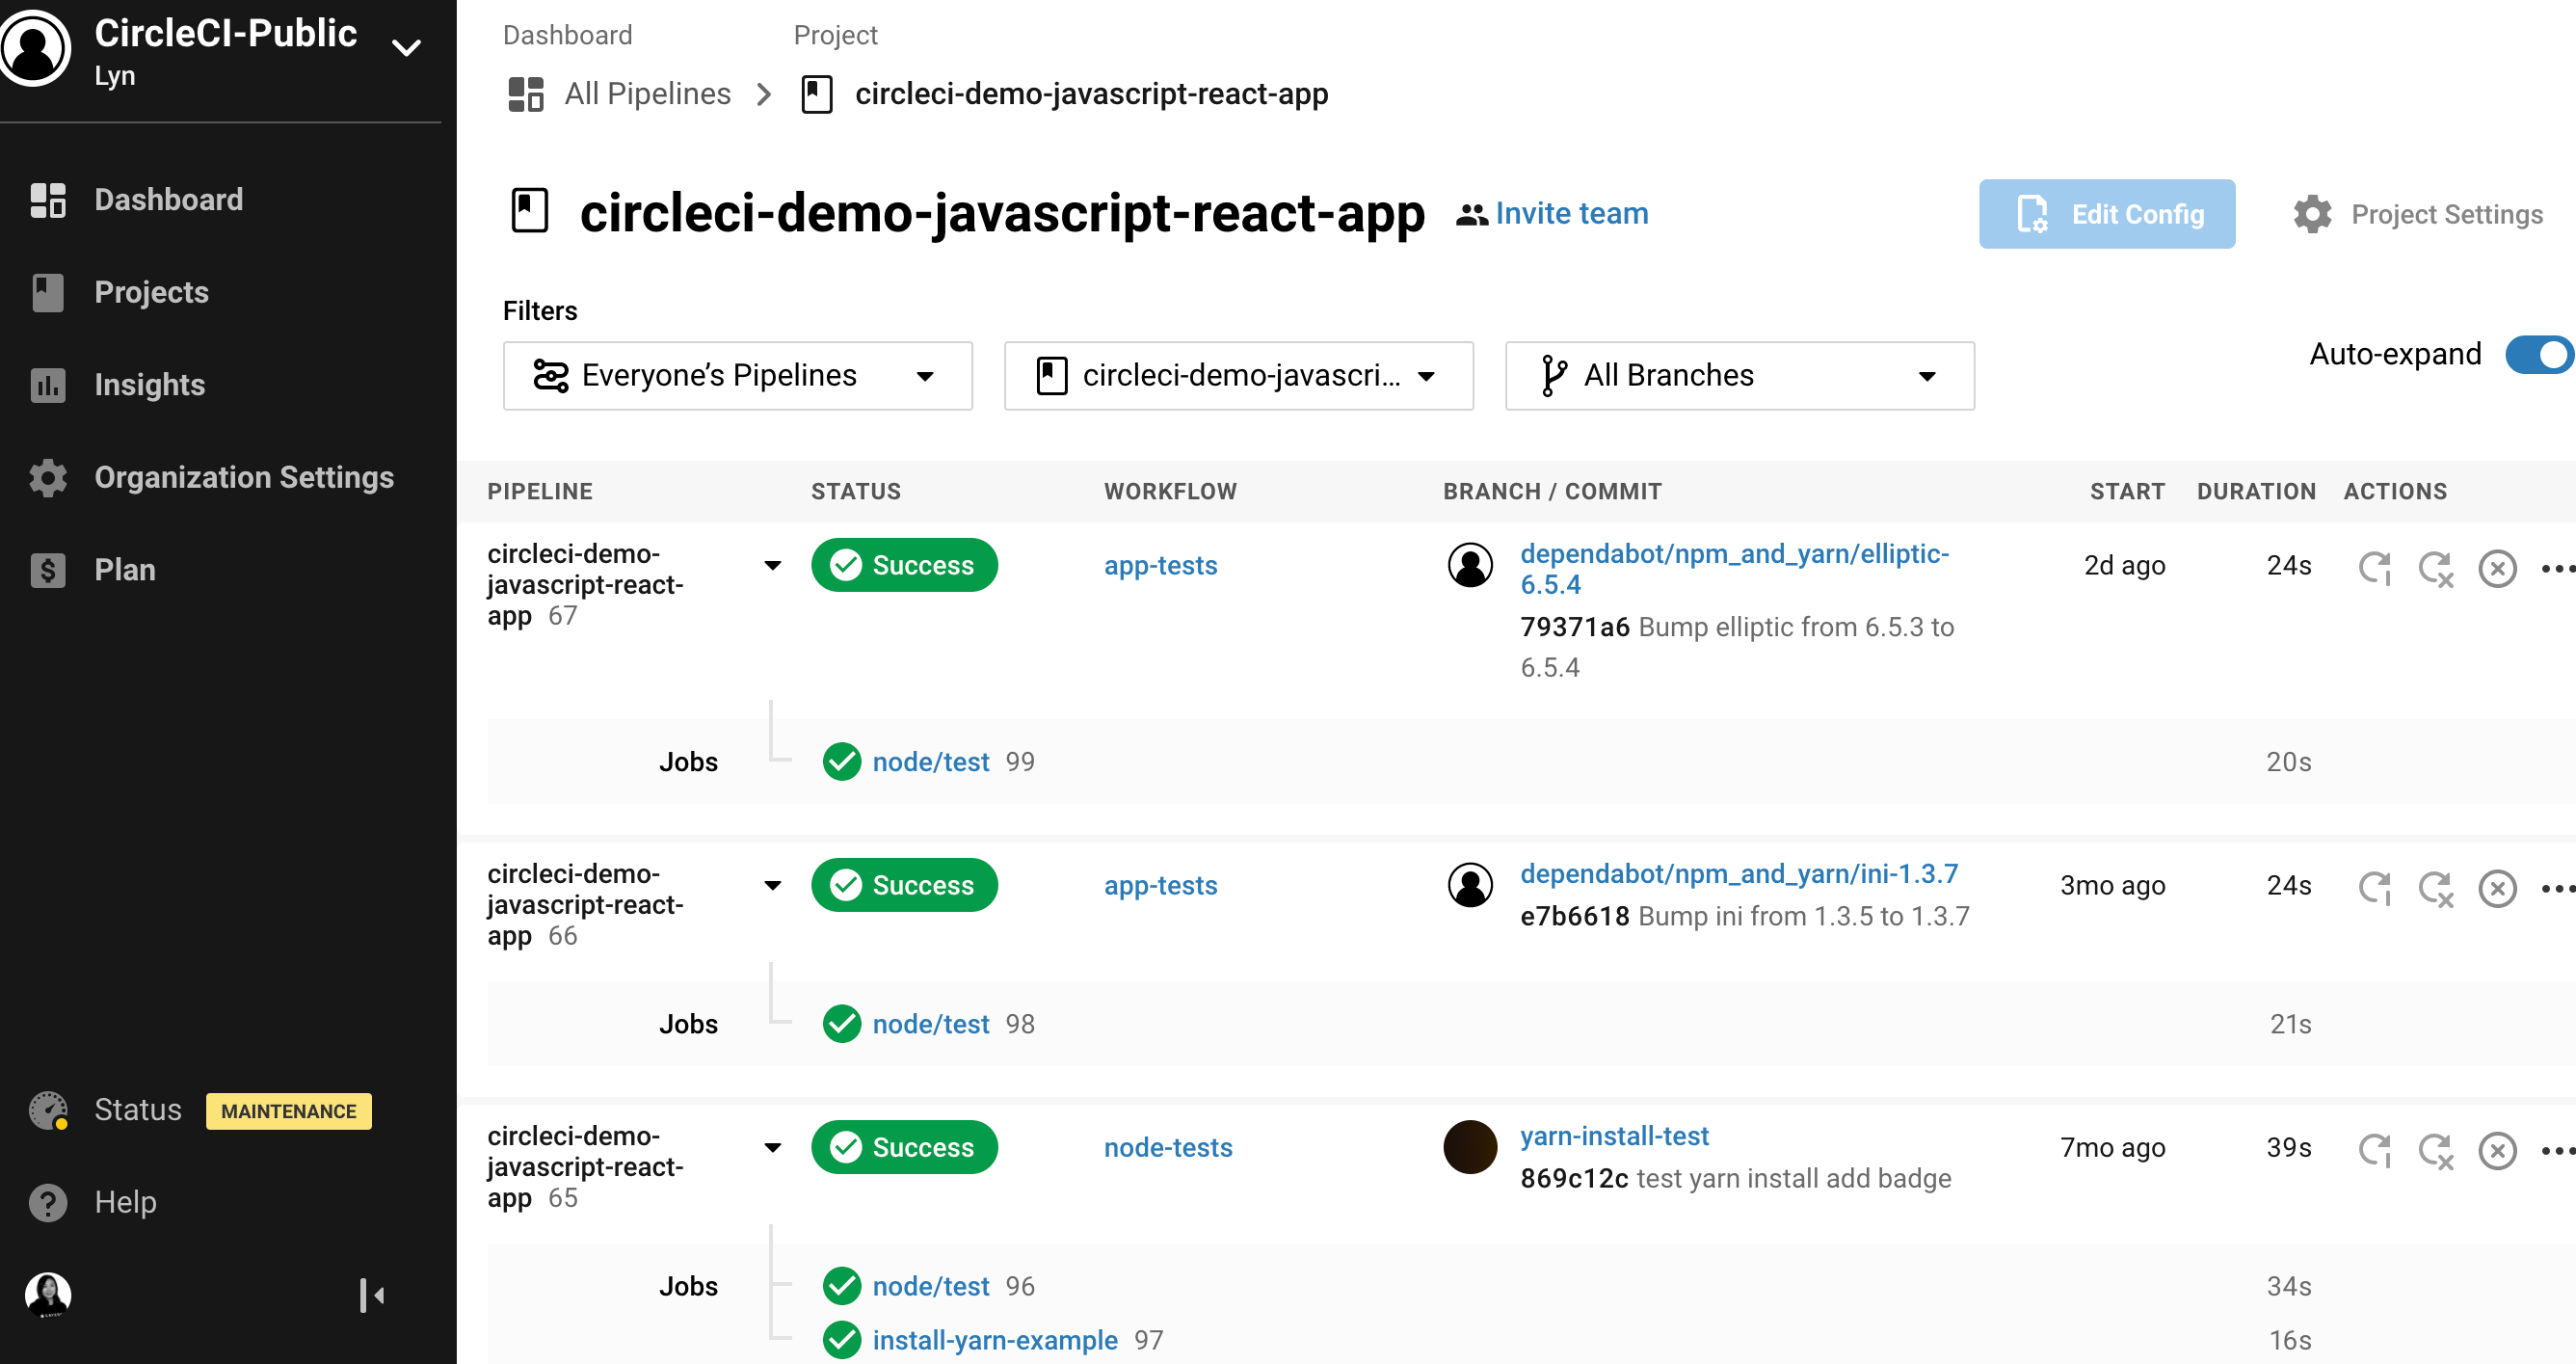Image resolution: width=2576 pixels, height=1364 pixels.
Task: Click the Edit Config button
Action: coord(2106,214)
